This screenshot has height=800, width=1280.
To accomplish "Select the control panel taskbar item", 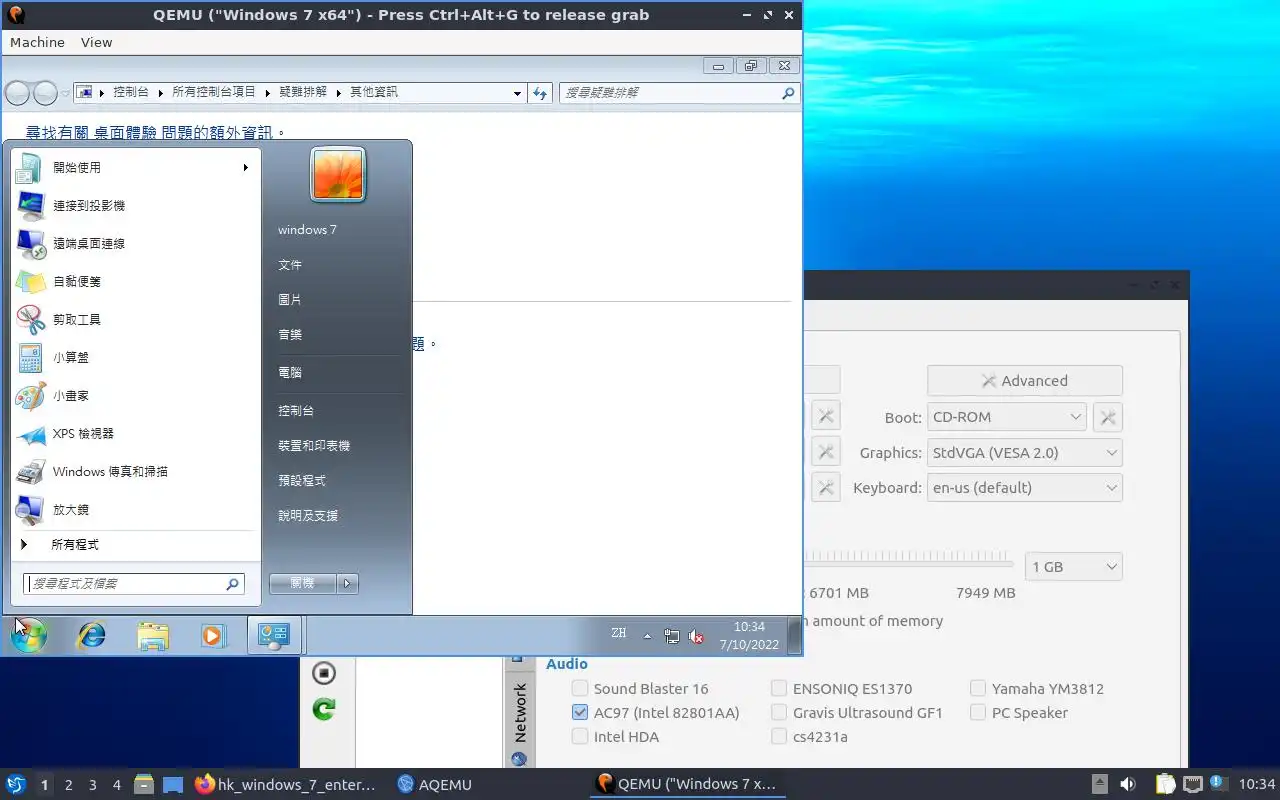I will tap(273, 635).
